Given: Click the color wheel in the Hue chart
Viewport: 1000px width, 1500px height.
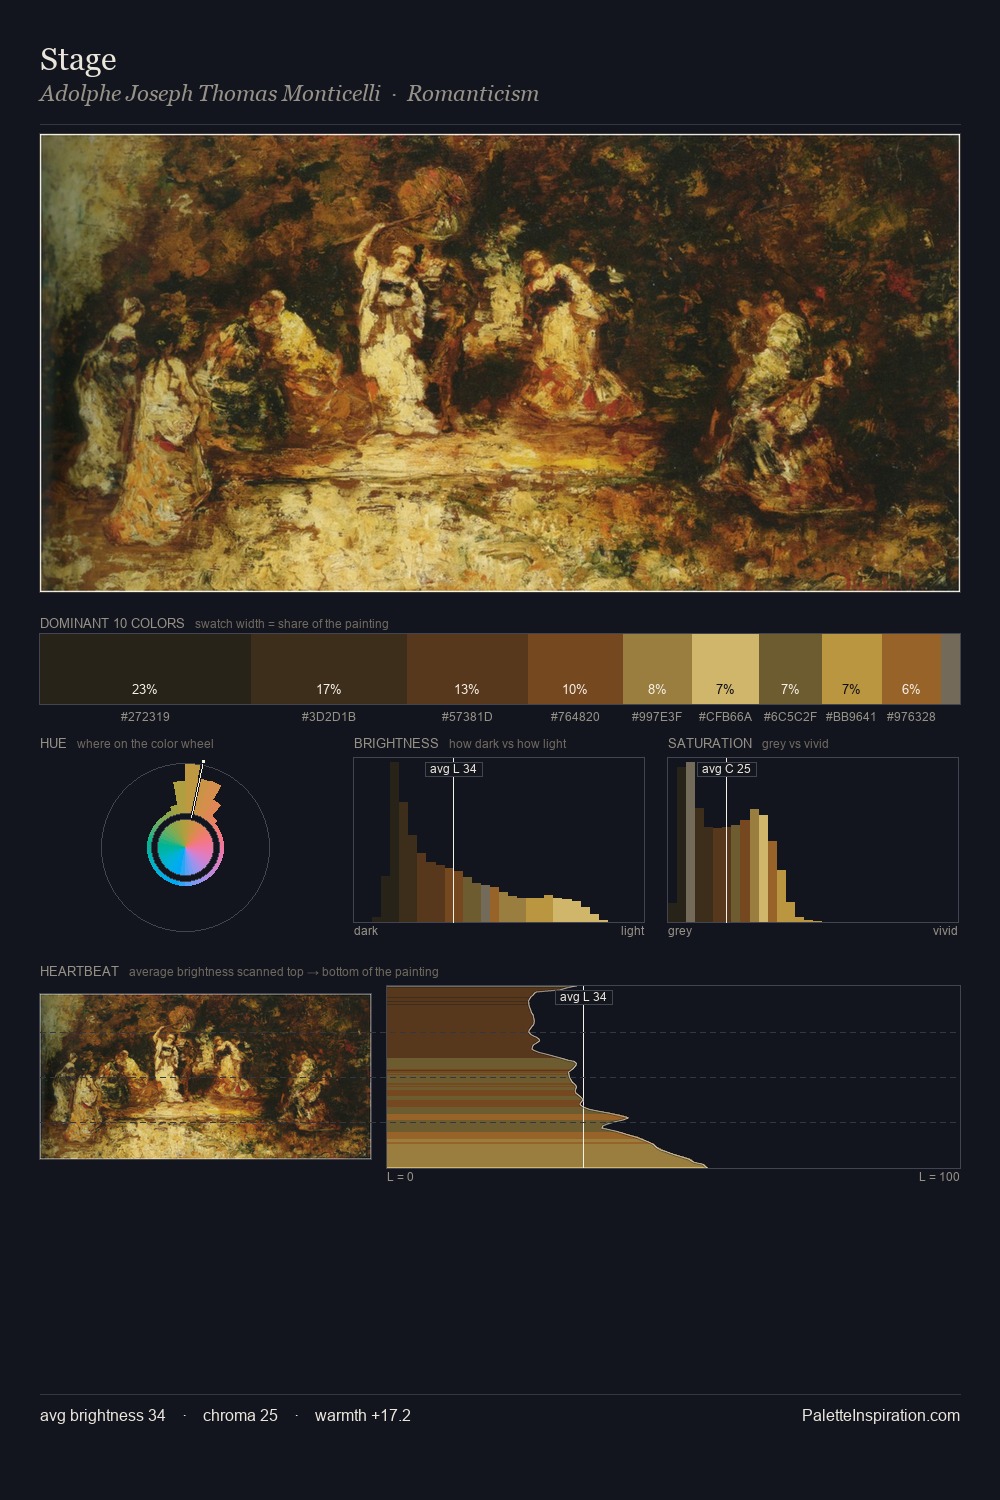Looking at the screenshot, I should 185,848.
